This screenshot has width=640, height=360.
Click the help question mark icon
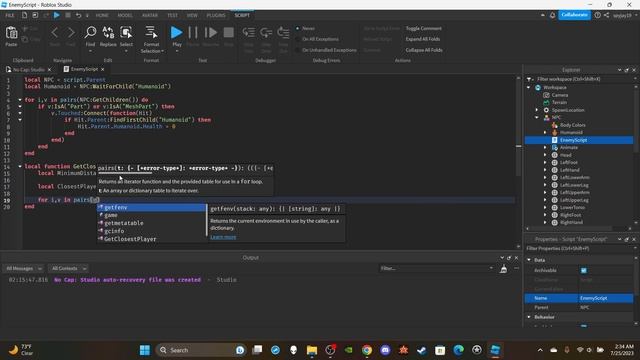(x=598, y=15)
